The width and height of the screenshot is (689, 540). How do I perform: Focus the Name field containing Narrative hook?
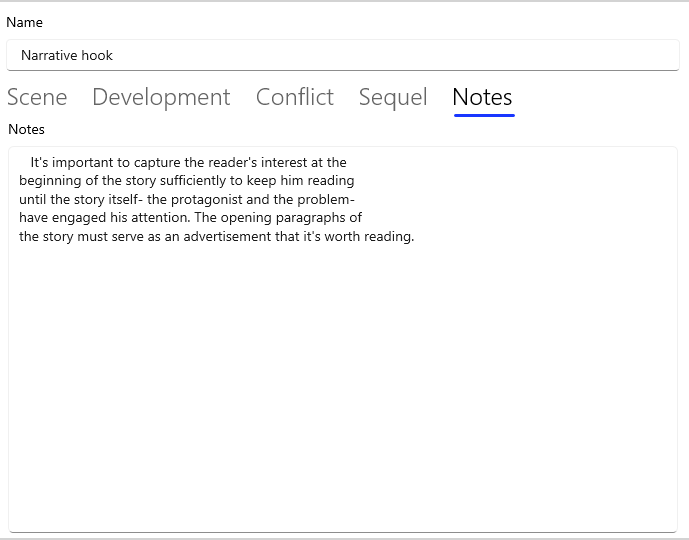[342, 55]
